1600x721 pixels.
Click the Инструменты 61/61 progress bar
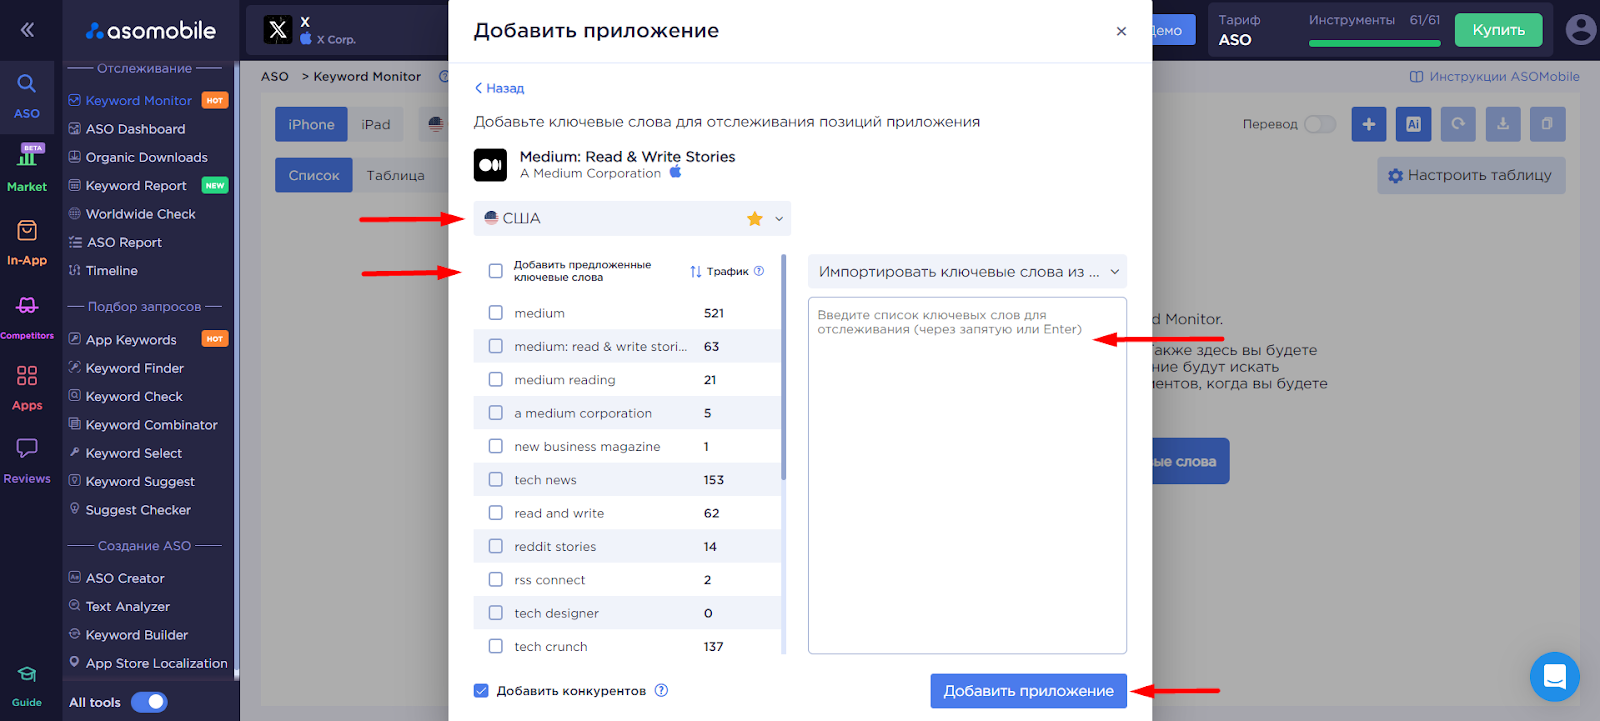tap(1374, 43)
